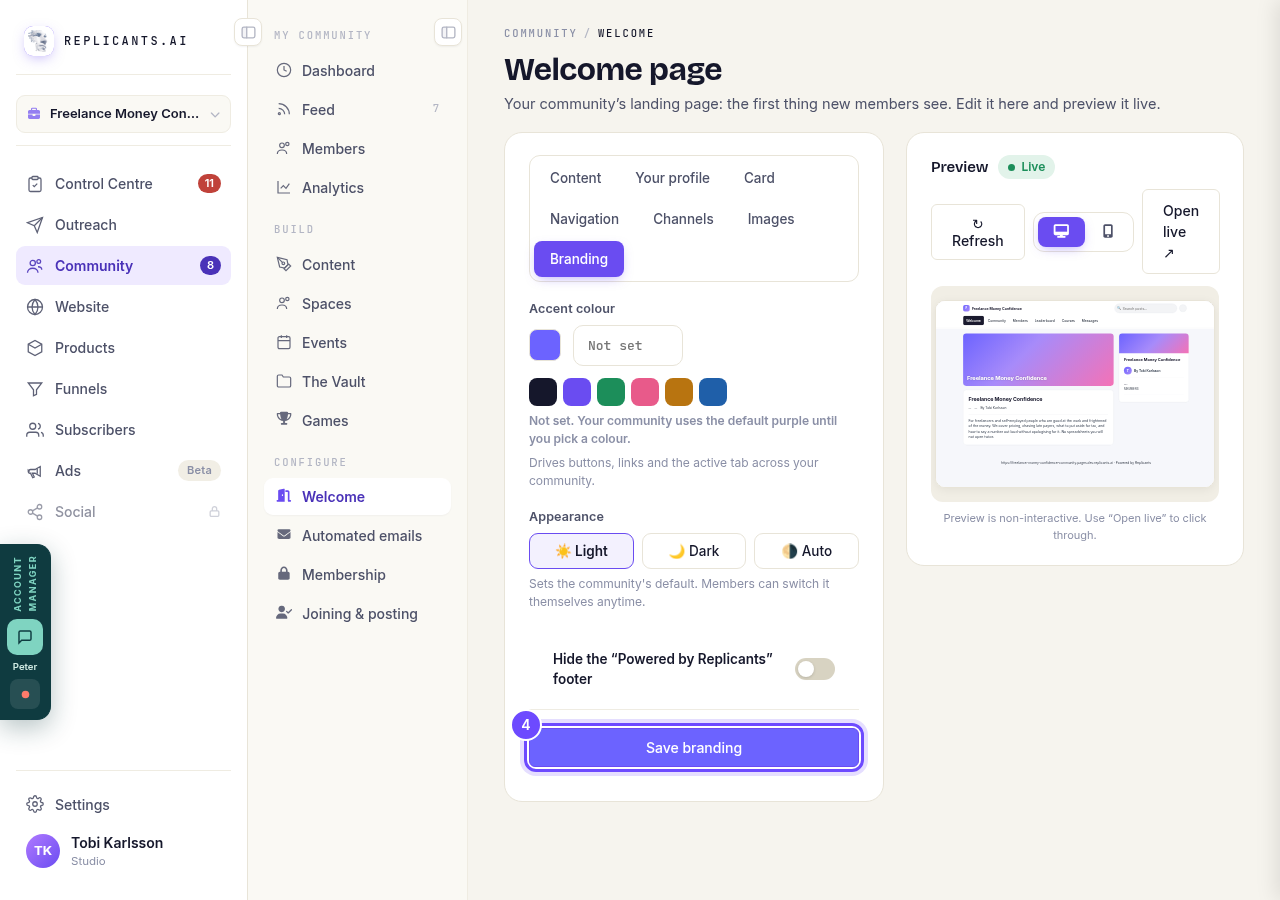1280x900 pixels.
Task: Click the accent colour hex input field
Action: coord(628,345)
